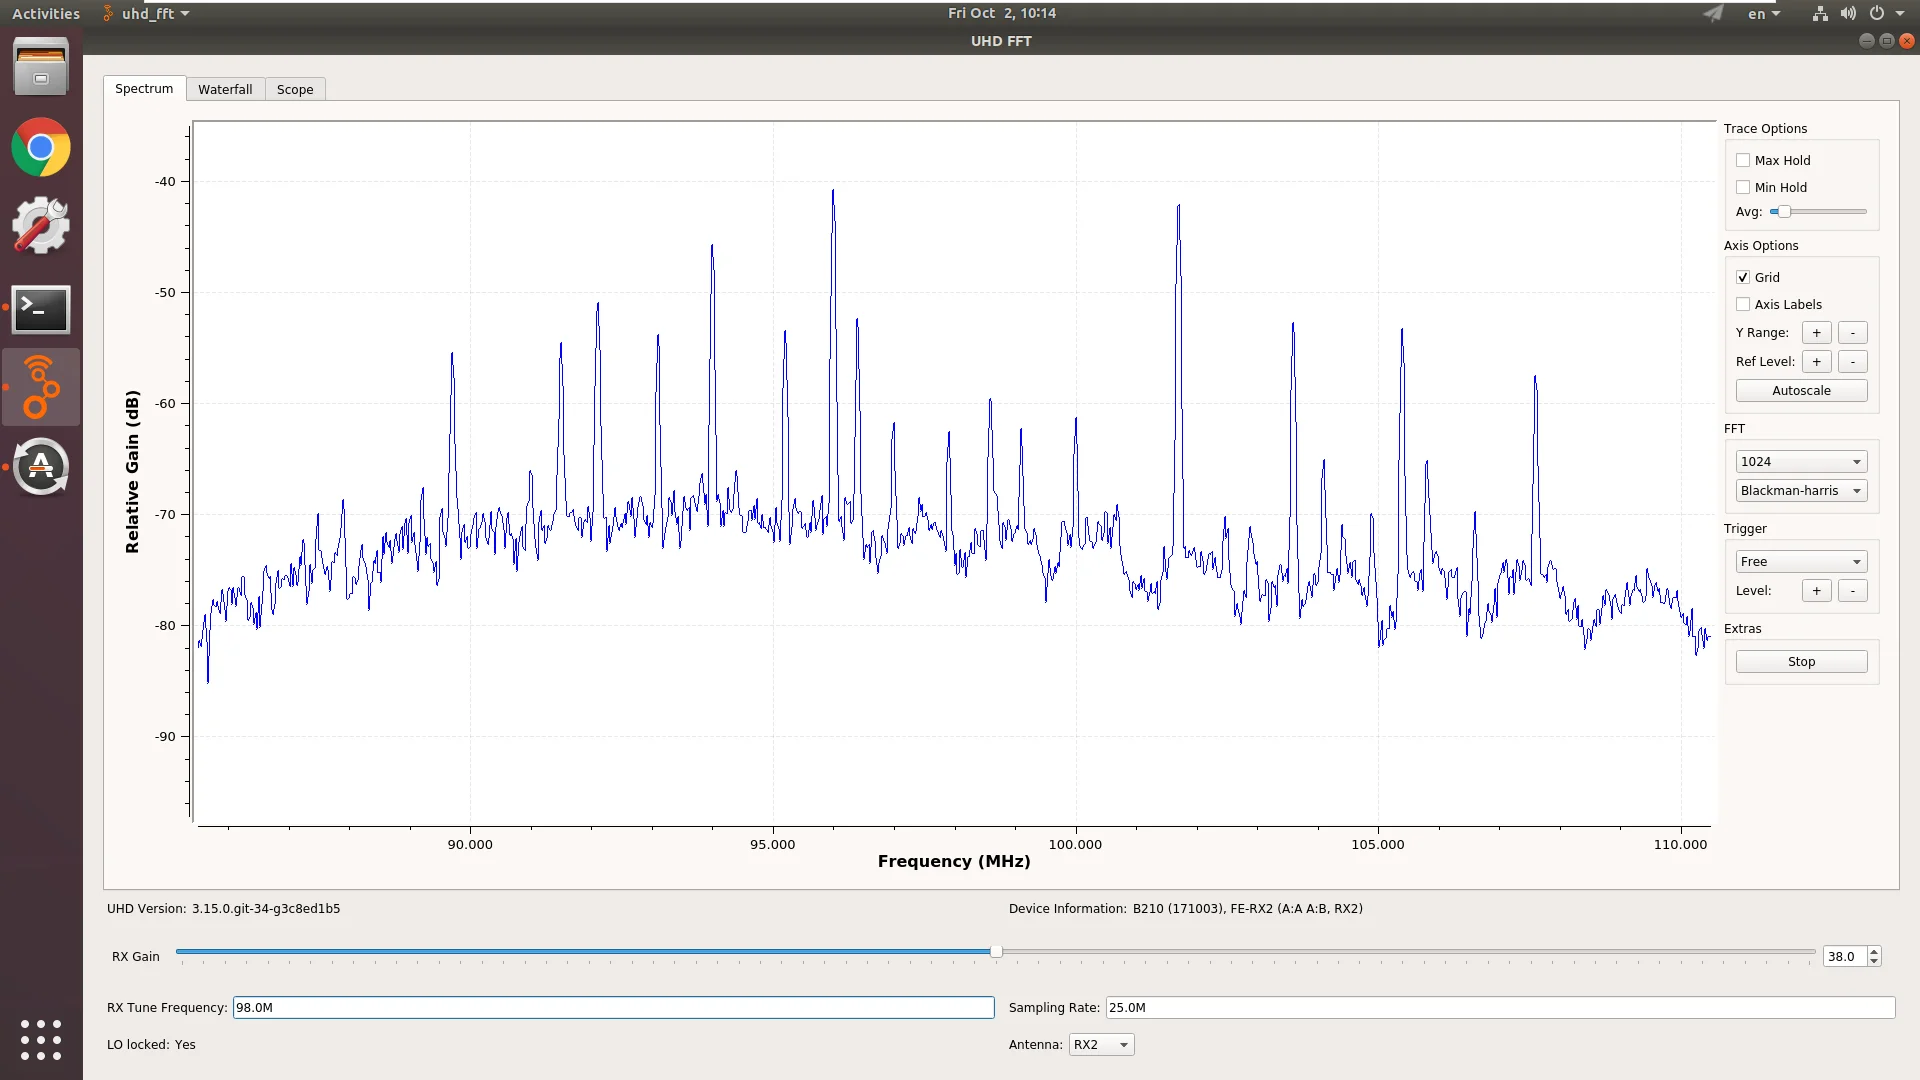Open the Blackman-harris window dropdown

pyautogui.click(x=1800, y=490)
